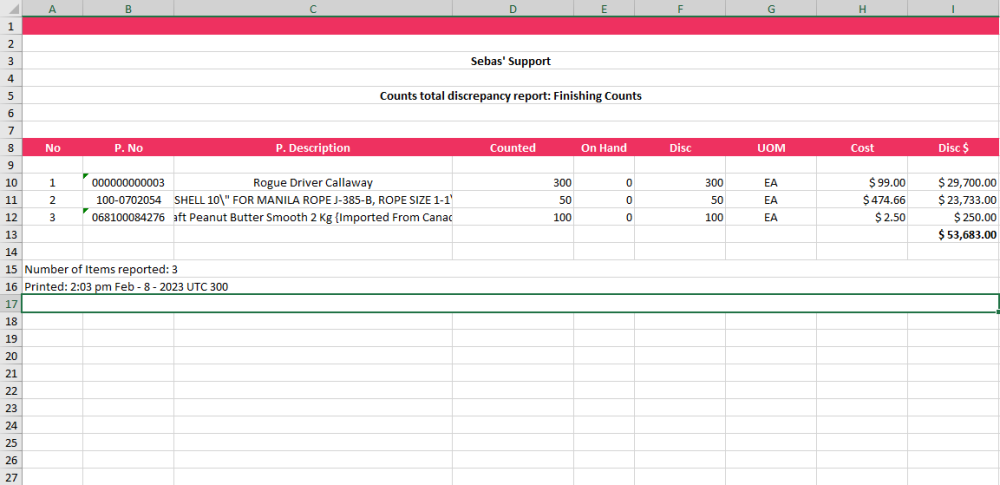Select the $ 250.00 discrepancy cell

pos(953,217)
